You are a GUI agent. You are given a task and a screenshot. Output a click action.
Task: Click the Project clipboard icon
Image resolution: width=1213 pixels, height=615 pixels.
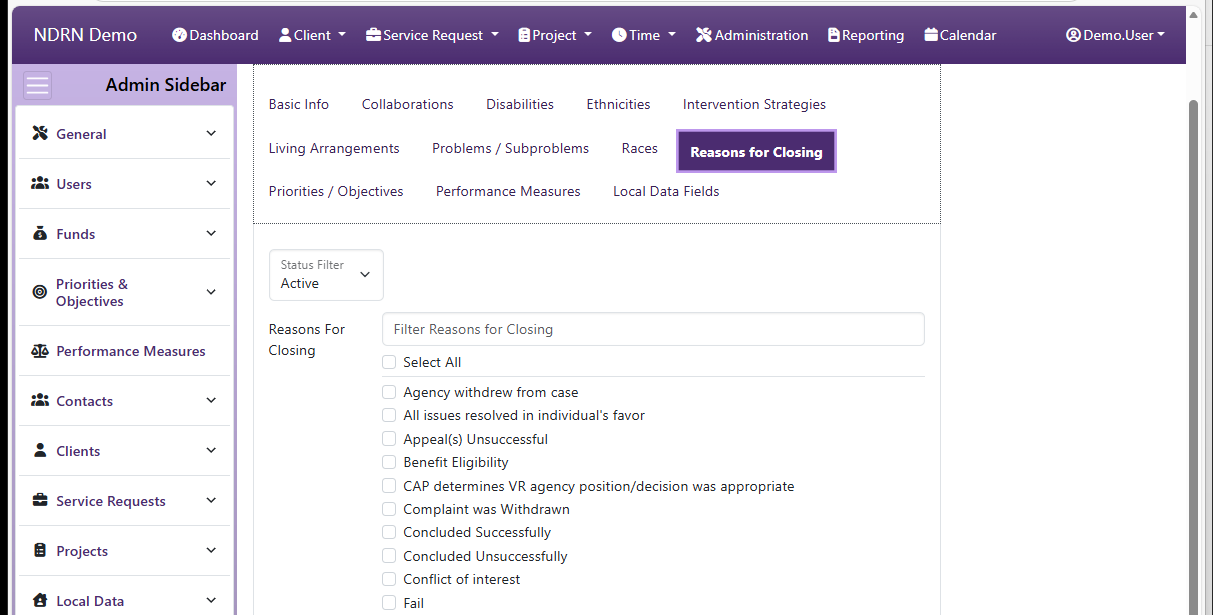[x=524, y=35]
